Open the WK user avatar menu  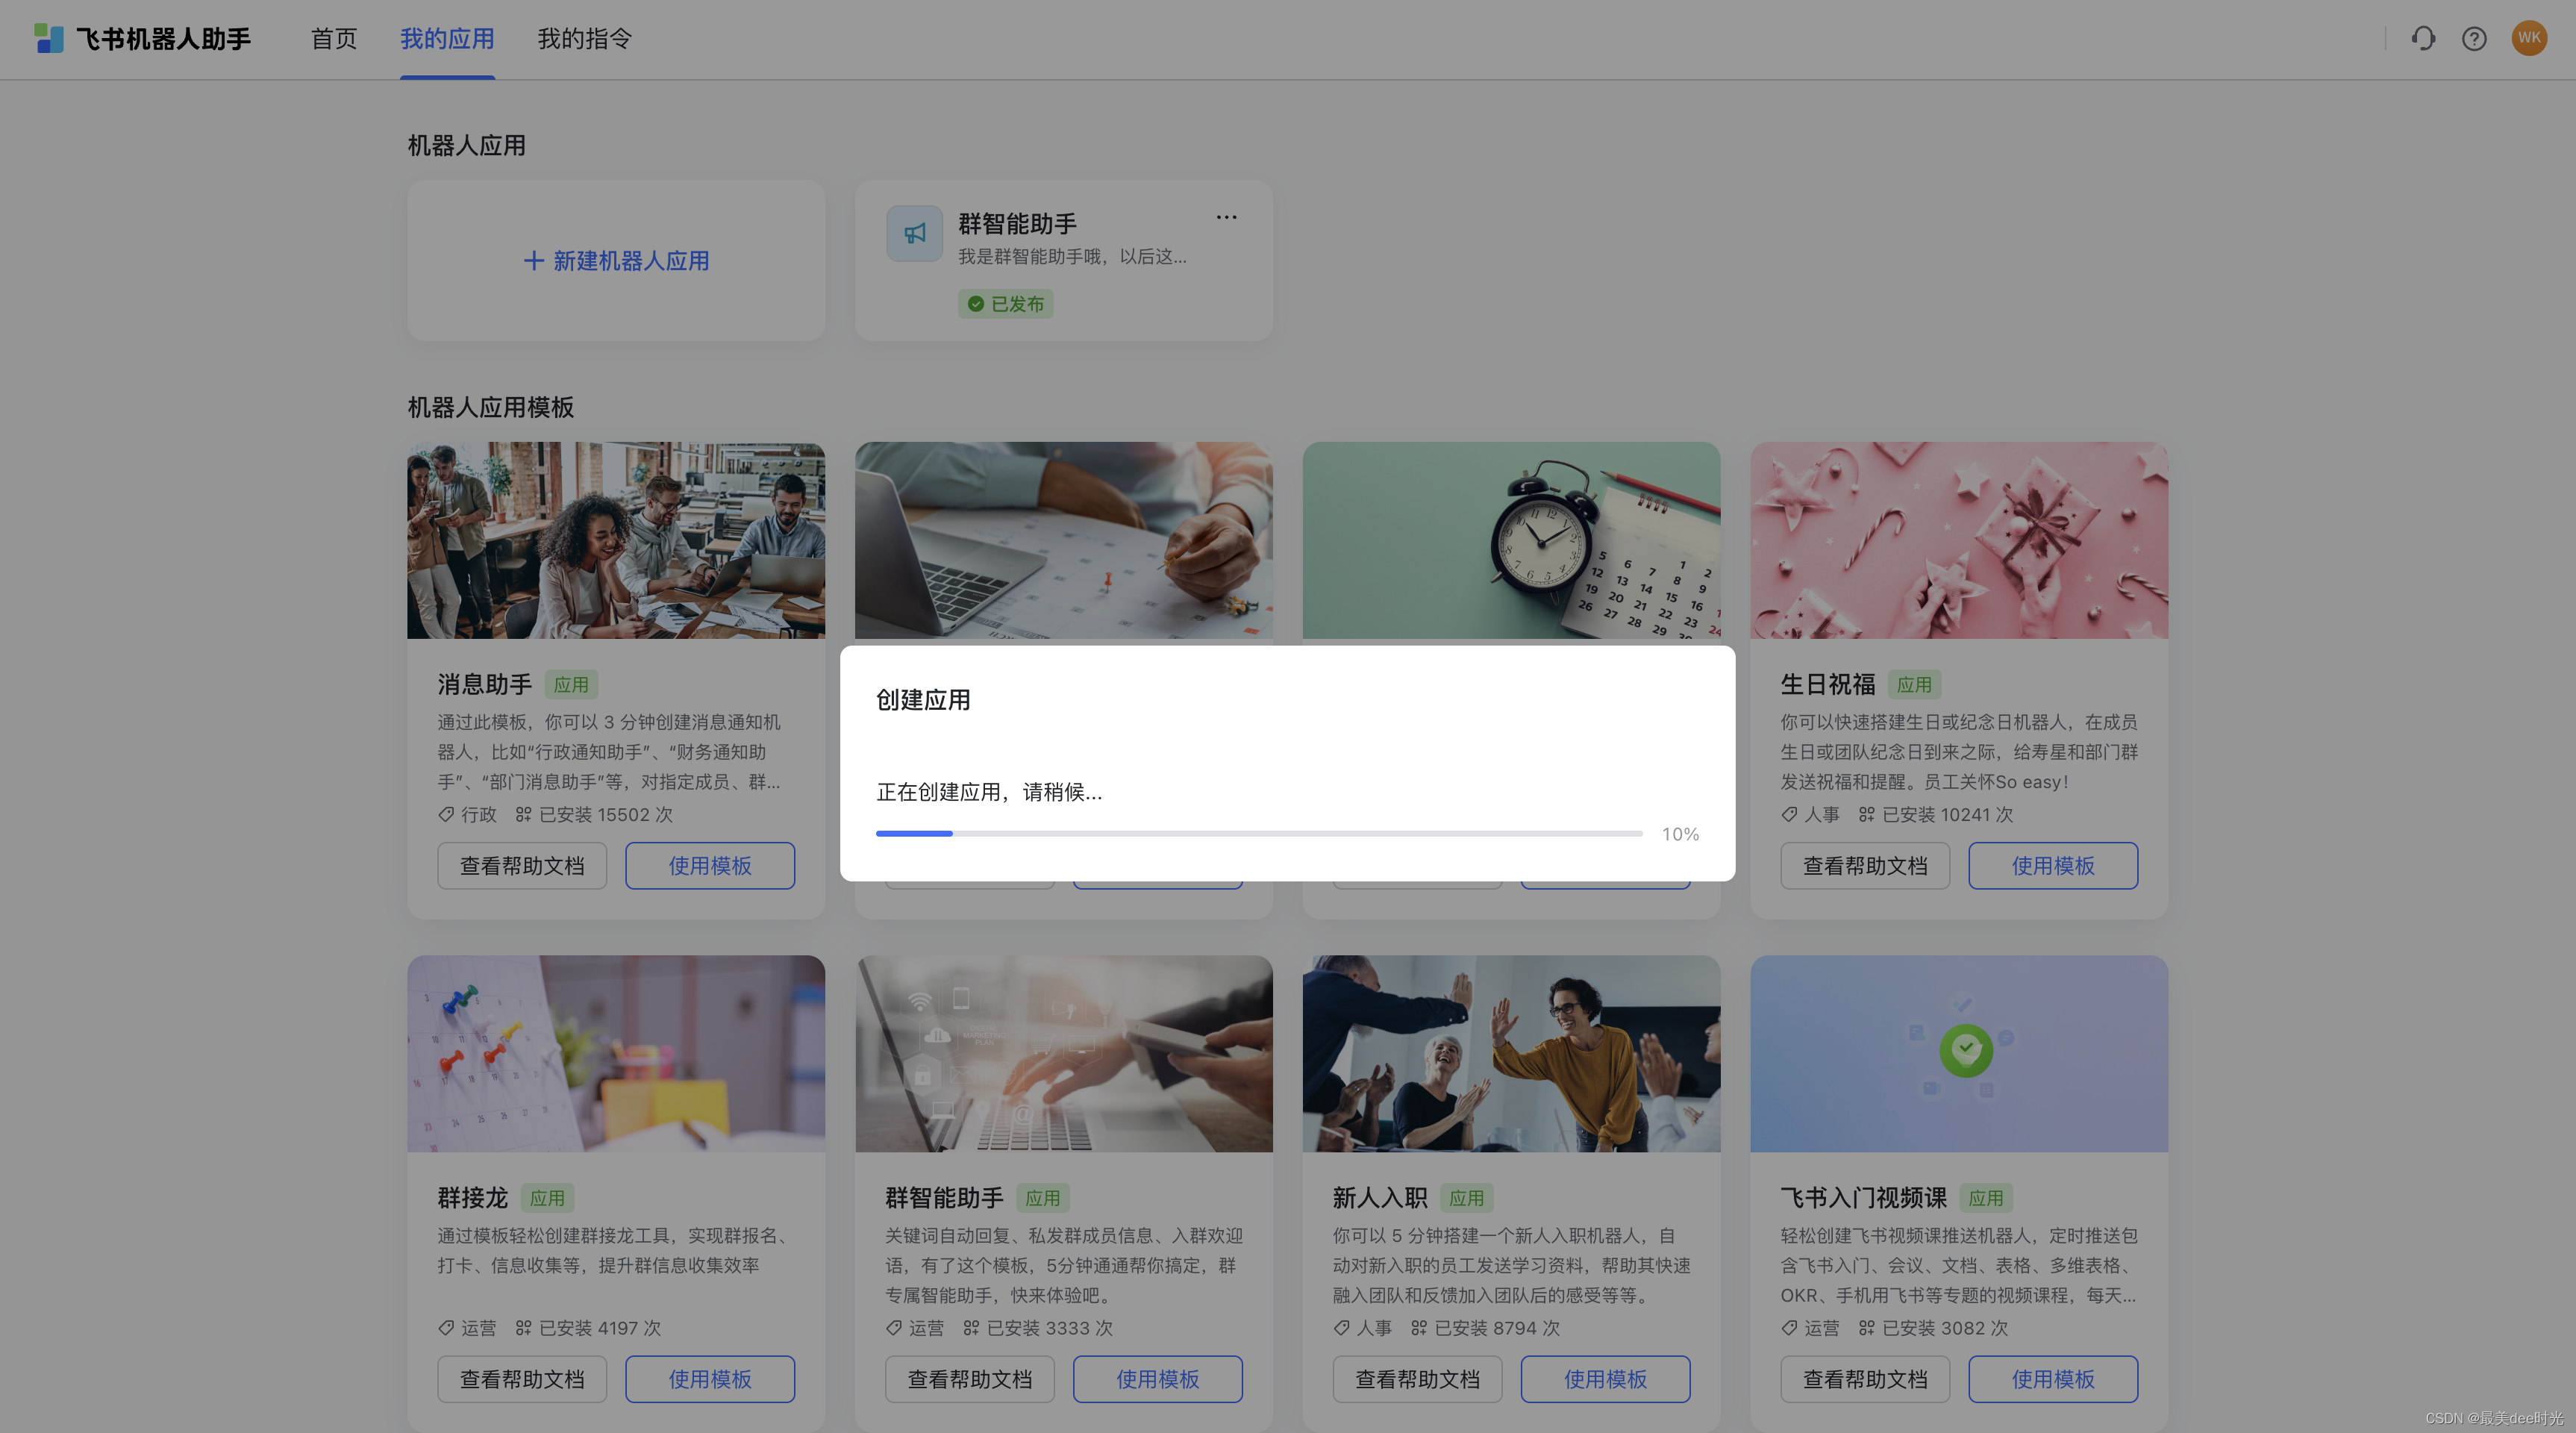(x=2529, y=38)
